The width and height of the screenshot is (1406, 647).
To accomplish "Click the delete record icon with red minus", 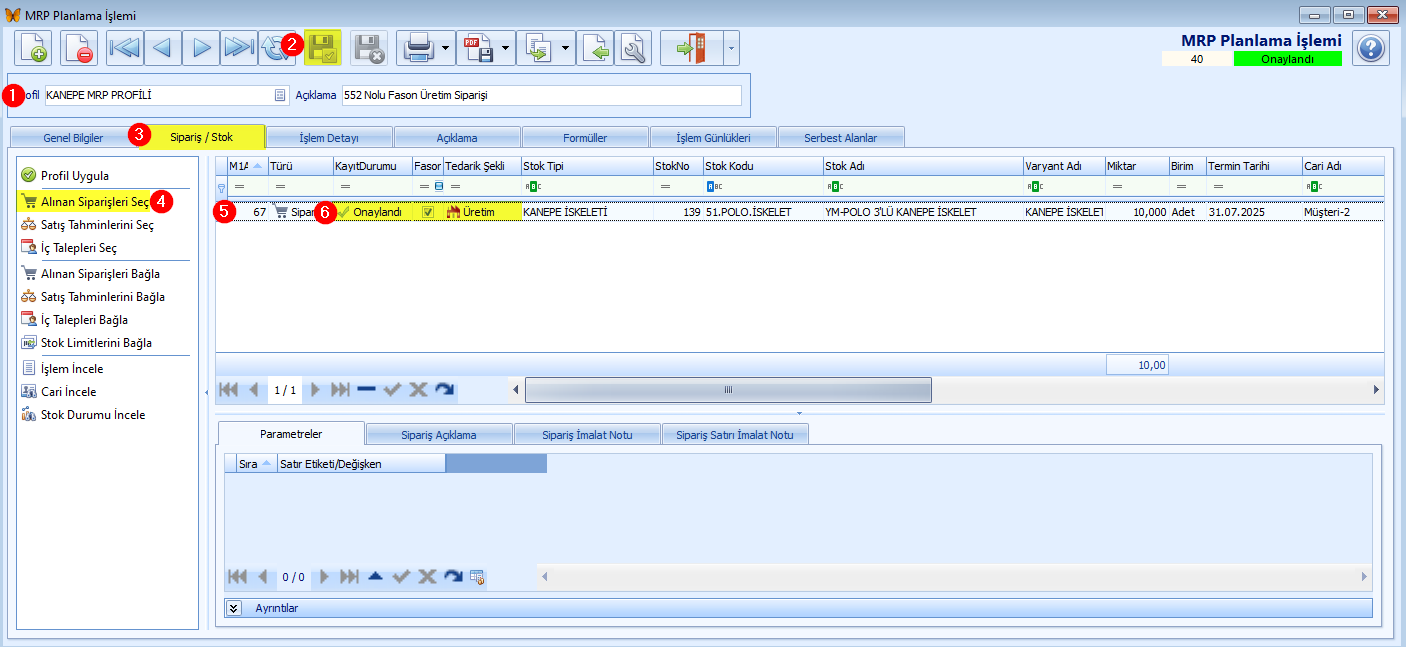I will coord(79,48).
